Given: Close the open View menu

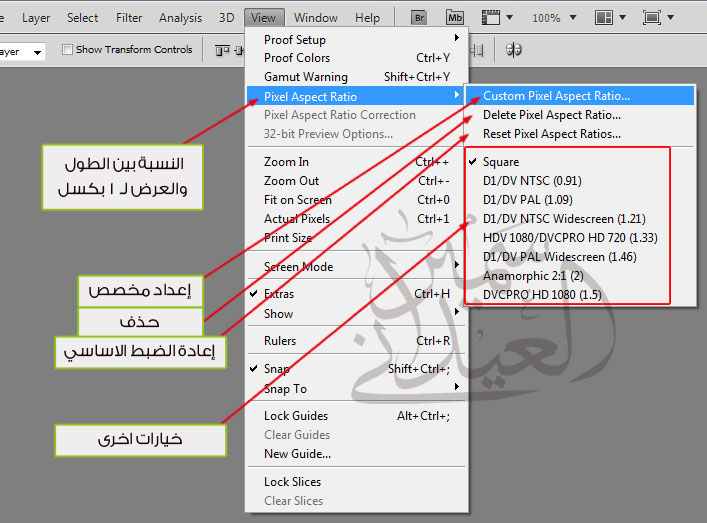Looking at the screenshot, I should point(264,18).
